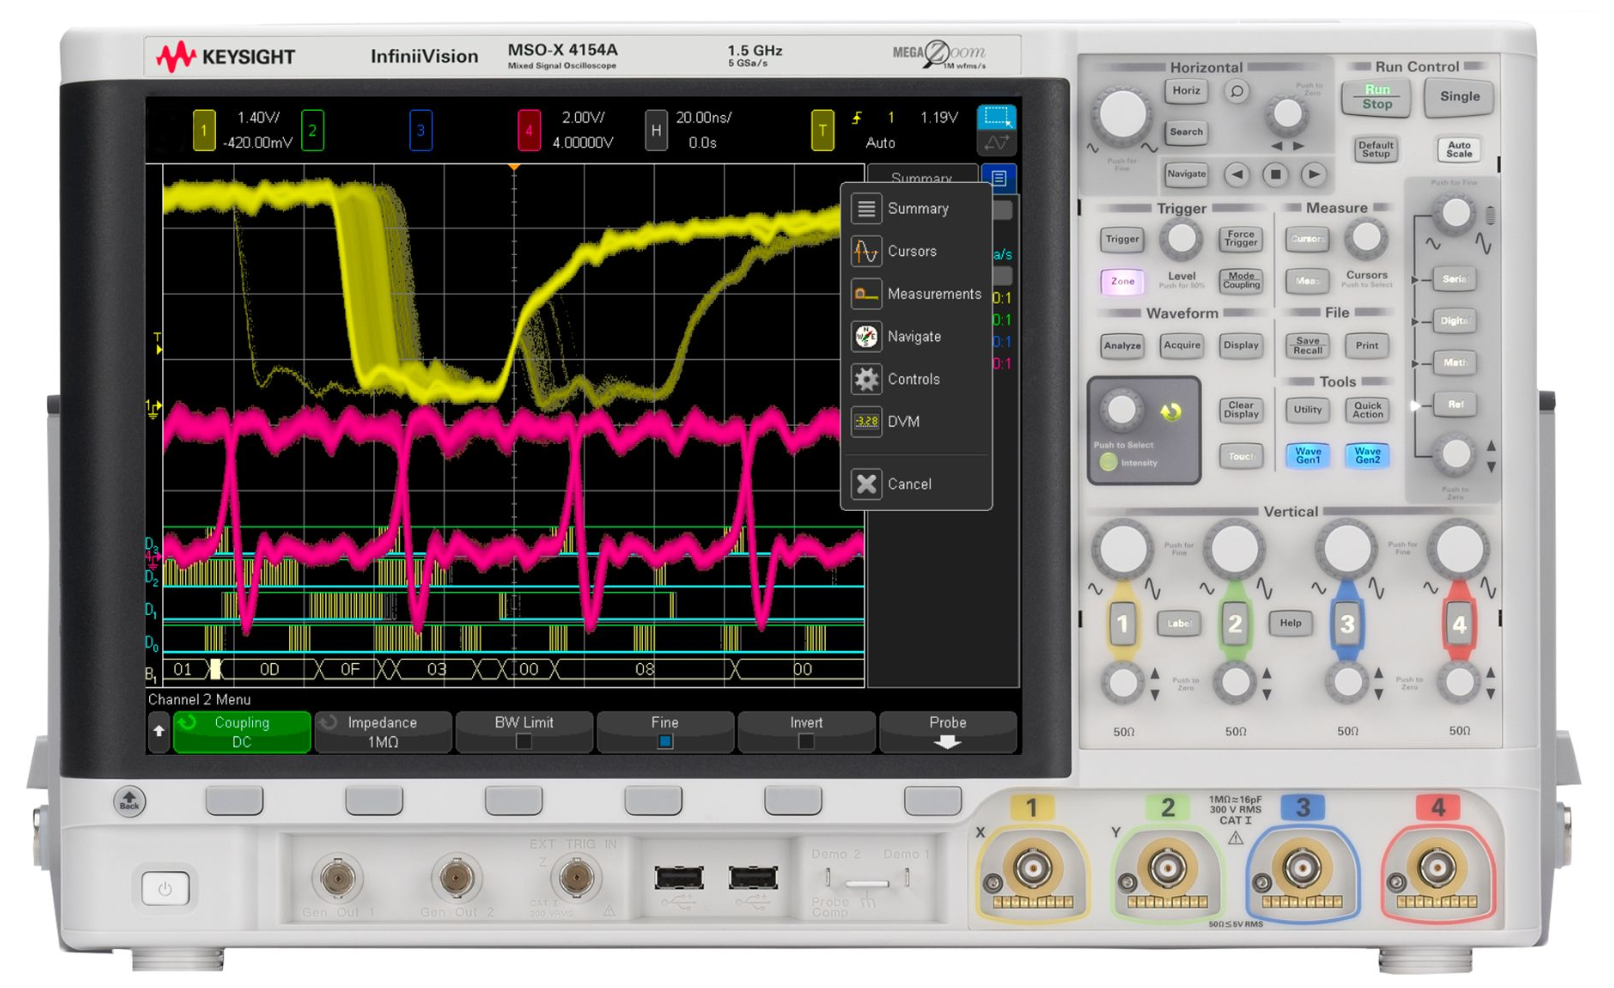This screenshot has height=988, width=1614.
Task: Push the yellow channel 1 button in Vertical section
Action: [x=1122, y=625]
